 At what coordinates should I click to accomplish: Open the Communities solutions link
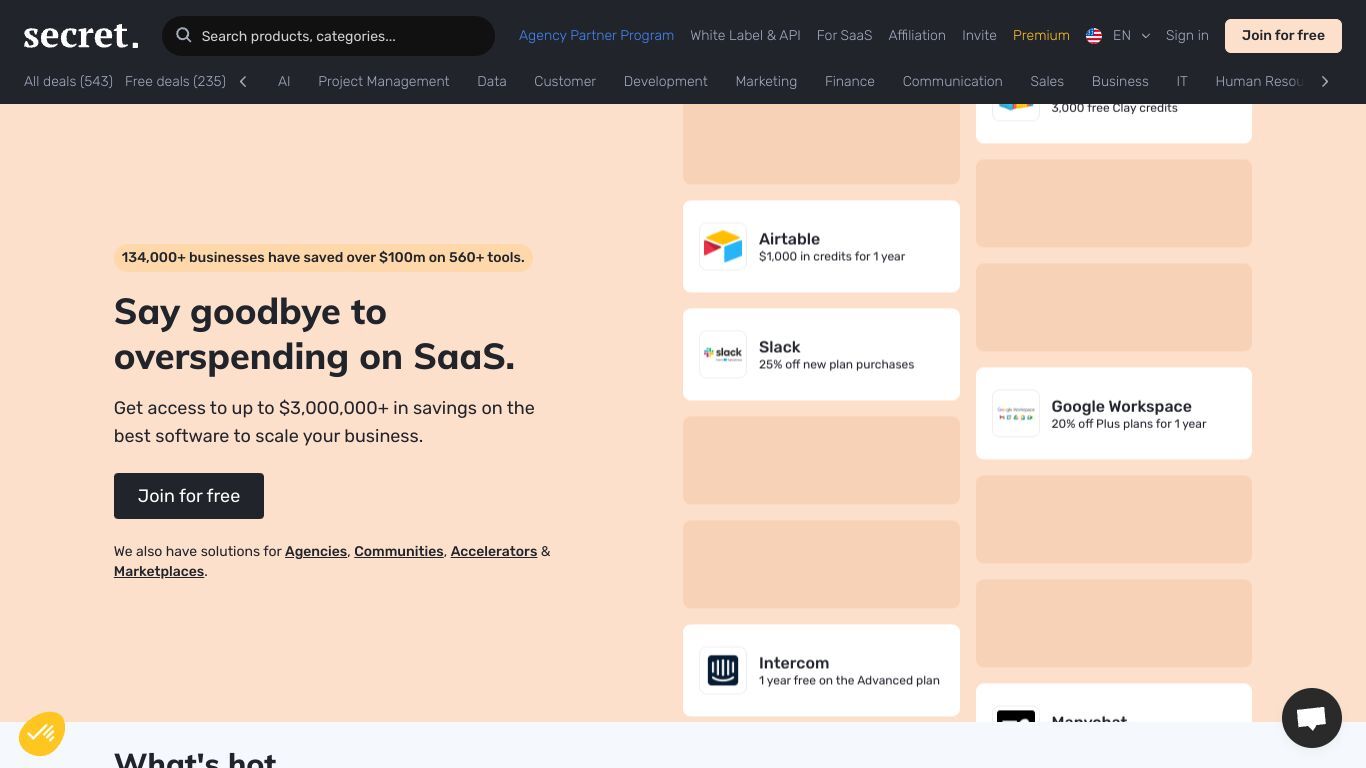pyautogui.click(x=399, y=551)
